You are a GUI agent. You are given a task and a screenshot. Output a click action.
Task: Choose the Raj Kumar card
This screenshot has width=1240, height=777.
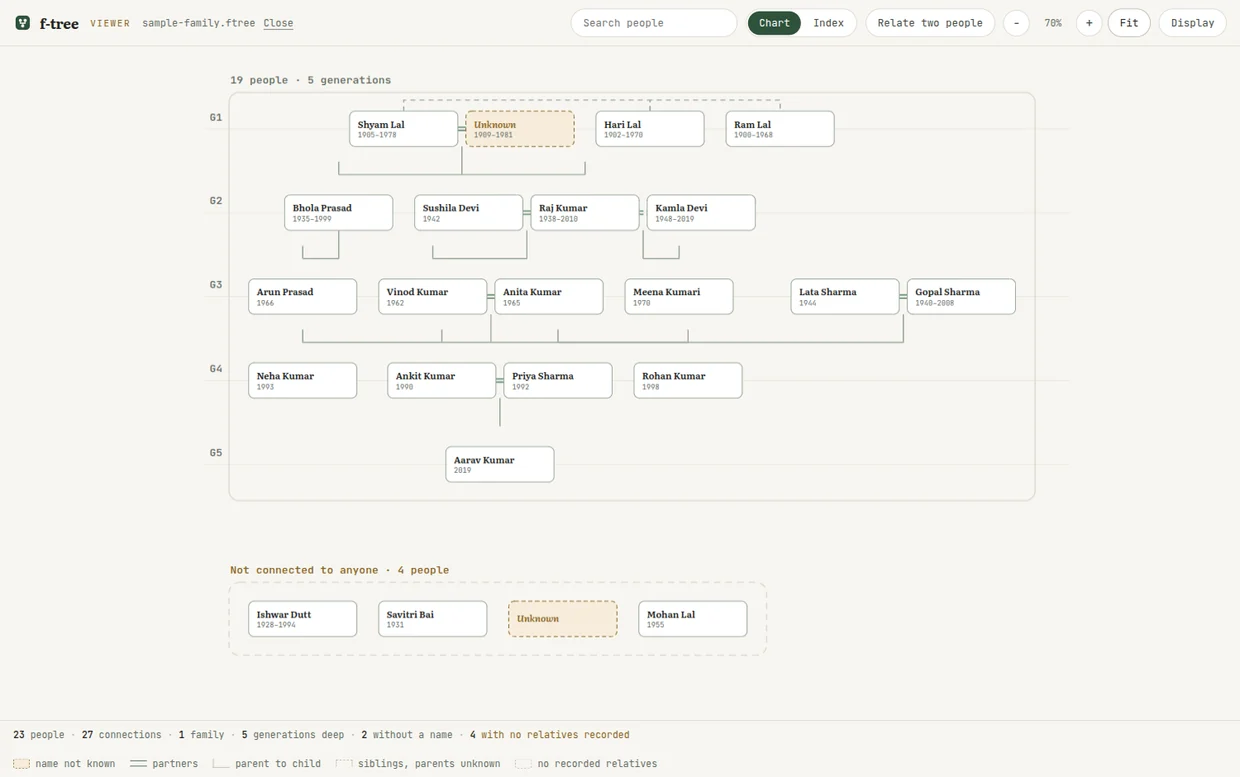585,213
